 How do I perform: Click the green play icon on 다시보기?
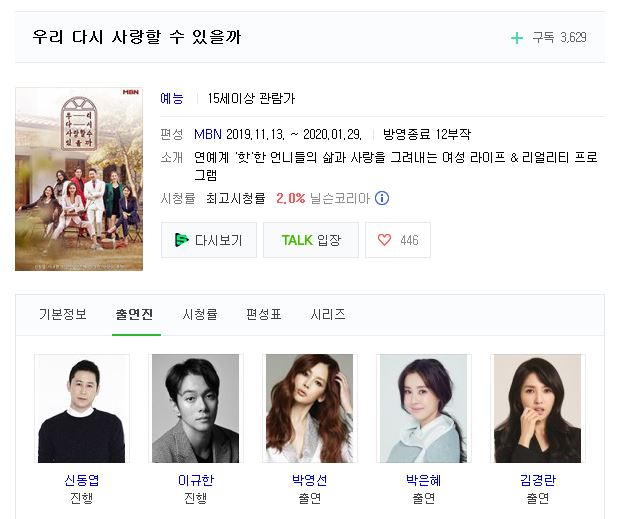click(x=181, y=240)
